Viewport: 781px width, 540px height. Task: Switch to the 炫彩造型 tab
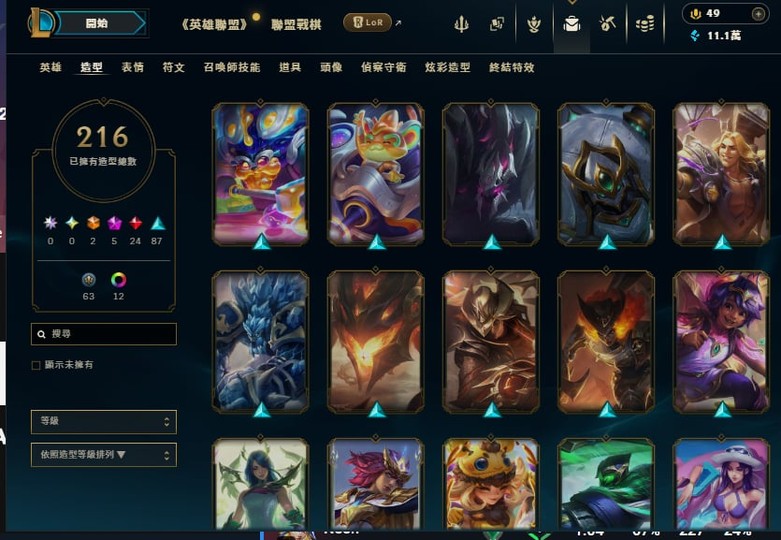[x=447, y=67]
